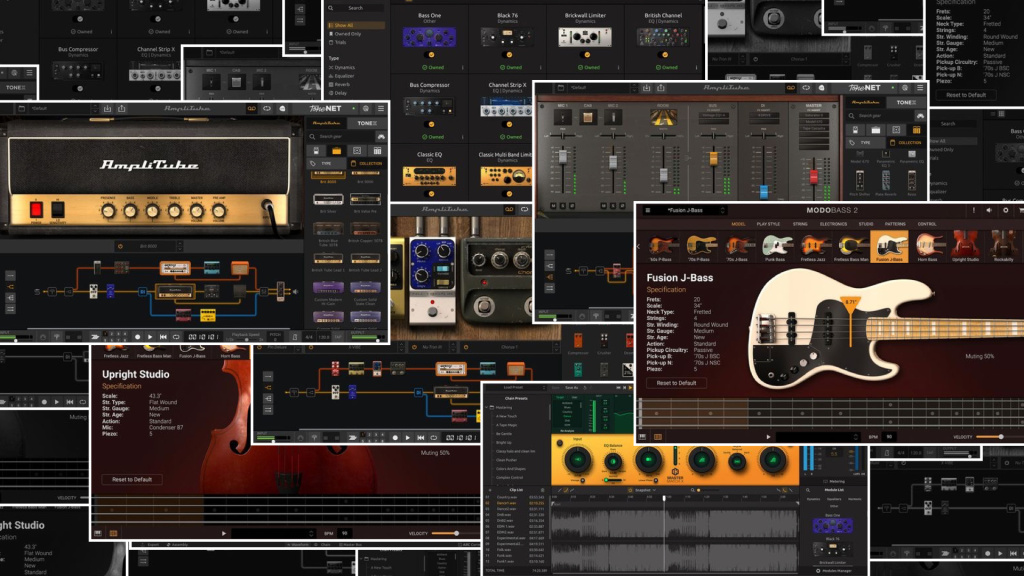Flip the red power switch on the amp
The image size is (1024, 576).
(x=37, y=210)
